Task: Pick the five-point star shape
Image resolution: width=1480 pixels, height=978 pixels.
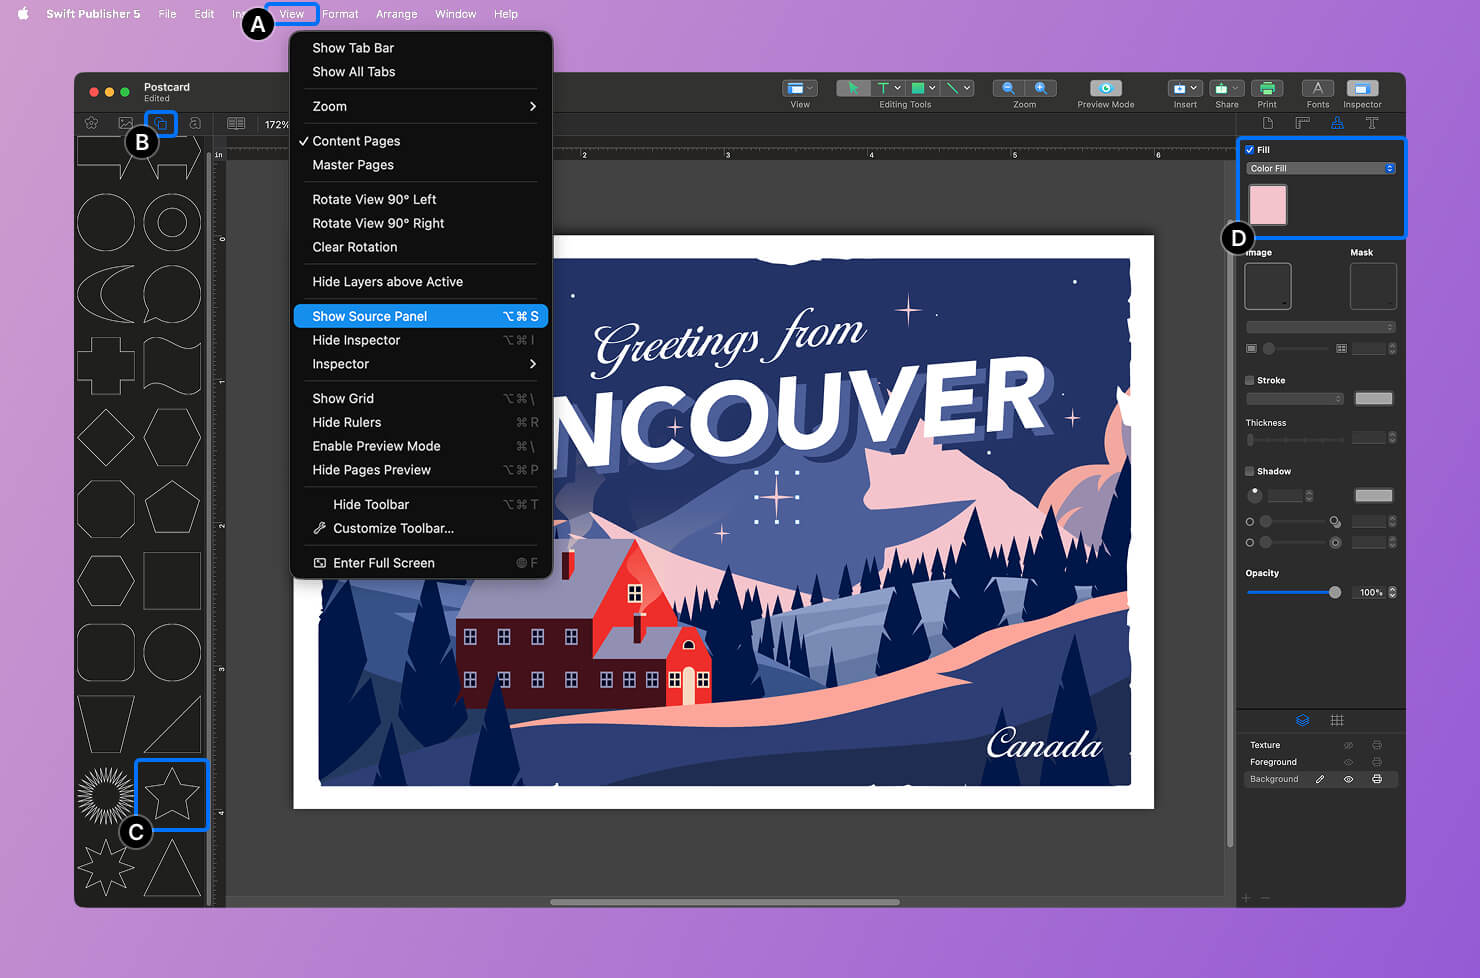Action: 172,794
